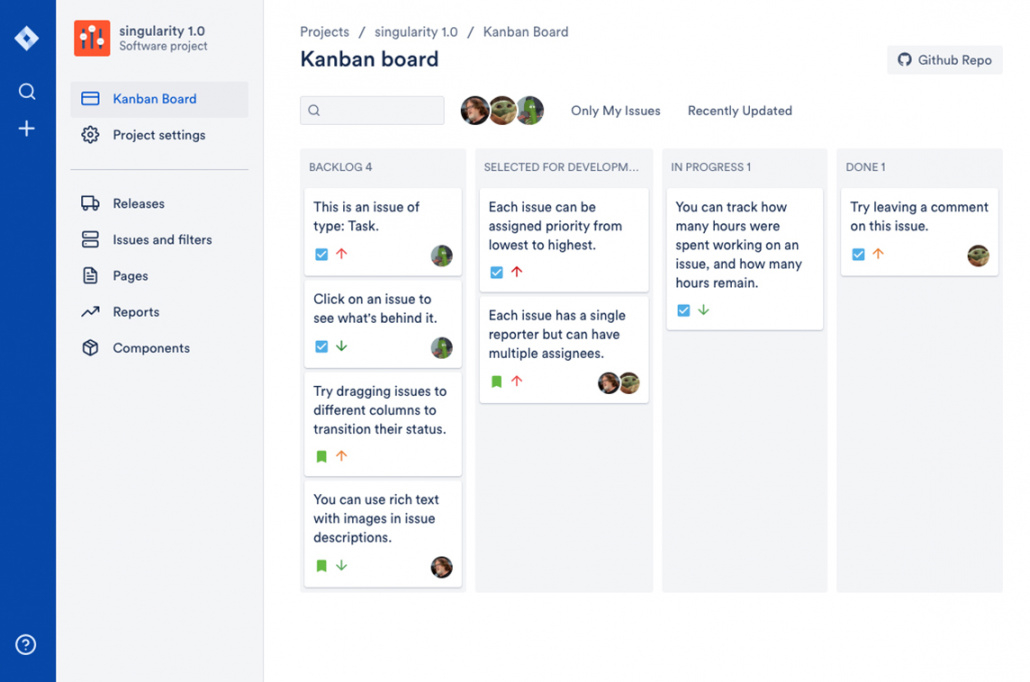Click the Reports trend arrow icon
Screen dimensions: 1030x682
[x=90, y=312]
